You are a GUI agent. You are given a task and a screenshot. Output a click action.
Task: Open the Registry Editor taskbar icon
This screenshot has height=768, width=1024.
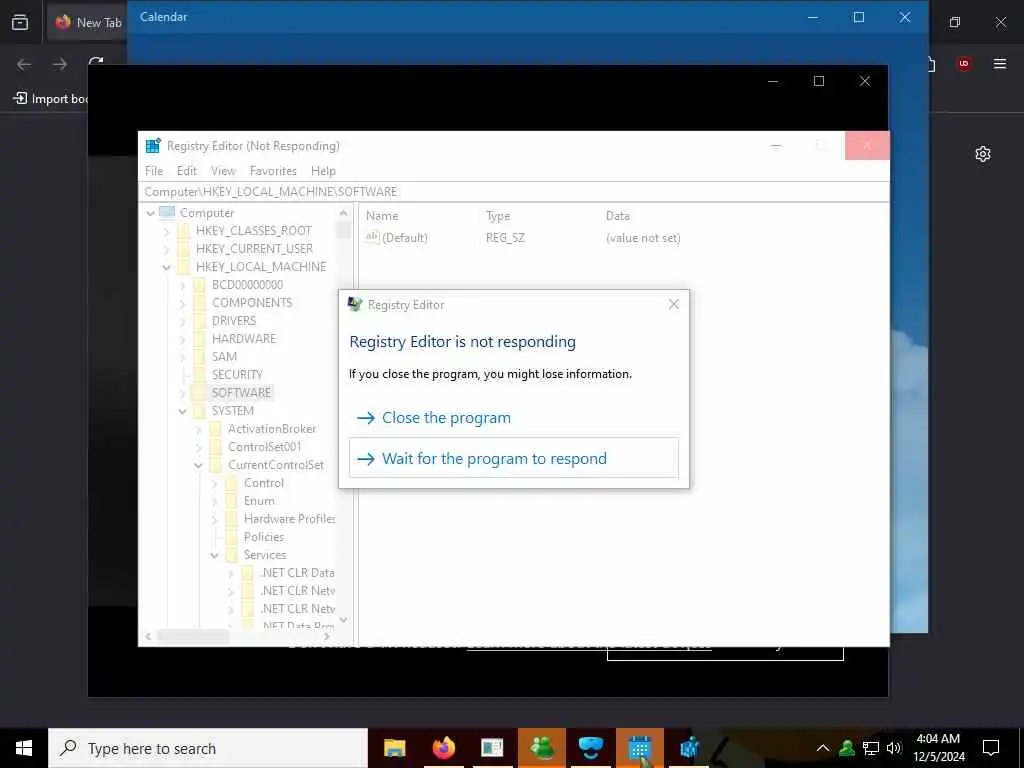(689, 748)
